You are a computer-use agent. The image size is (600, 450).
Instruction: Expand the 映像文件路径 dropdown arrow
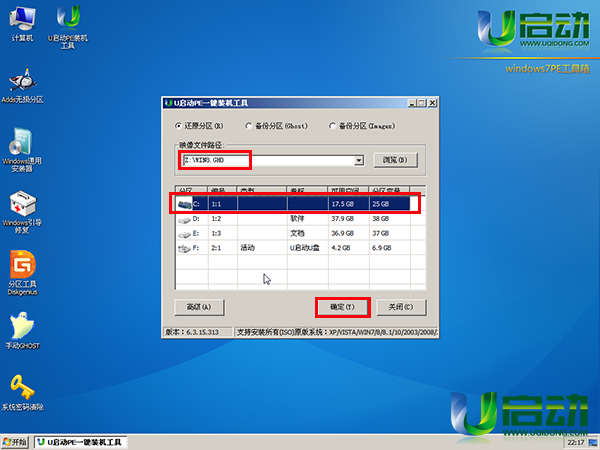(x=359, y=160)
